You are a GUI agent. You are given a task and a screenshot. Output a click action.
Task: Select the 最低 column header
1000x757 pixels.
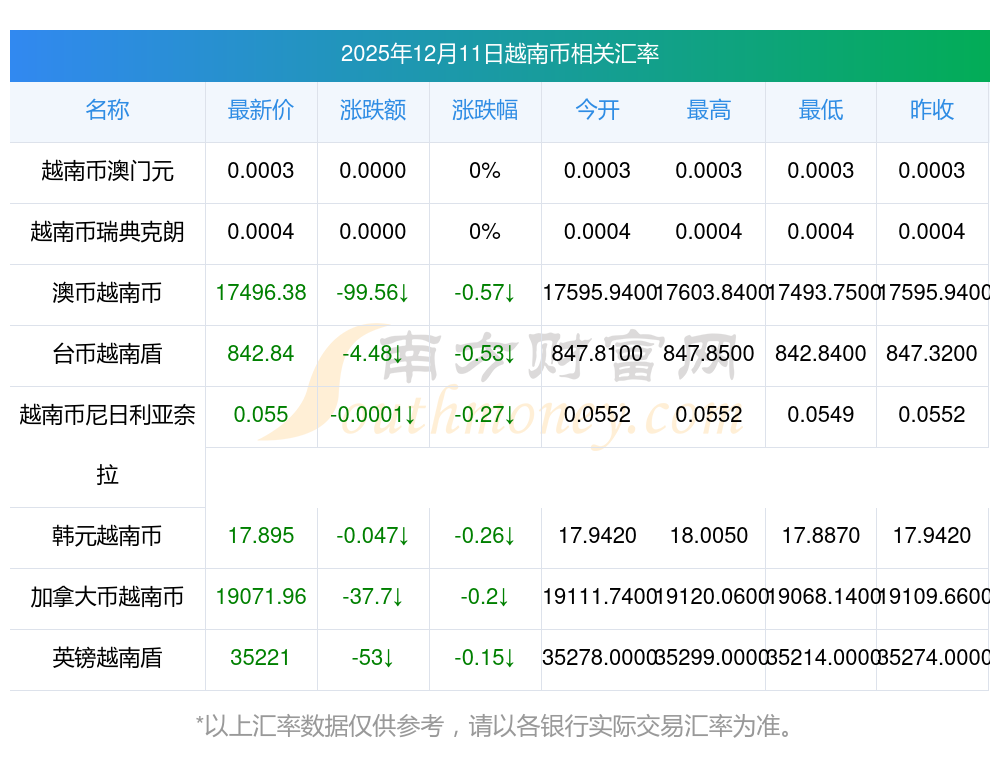821,110
